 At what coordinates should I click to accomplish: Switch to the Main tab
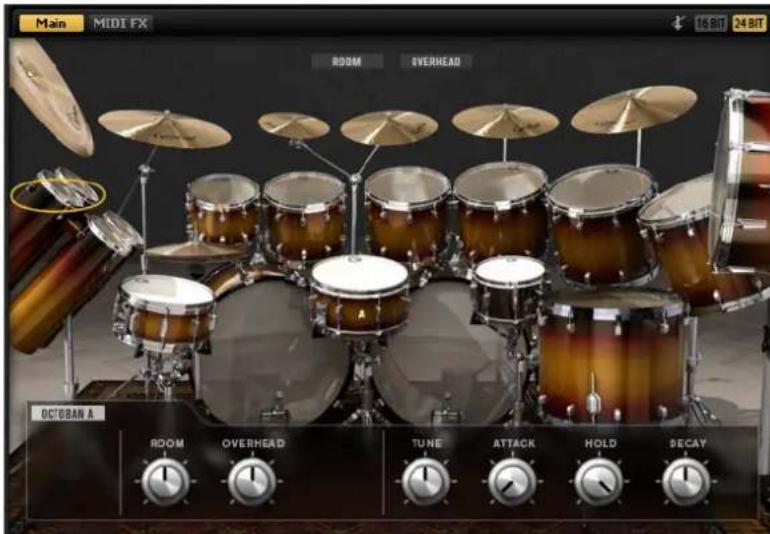[51, 23]
